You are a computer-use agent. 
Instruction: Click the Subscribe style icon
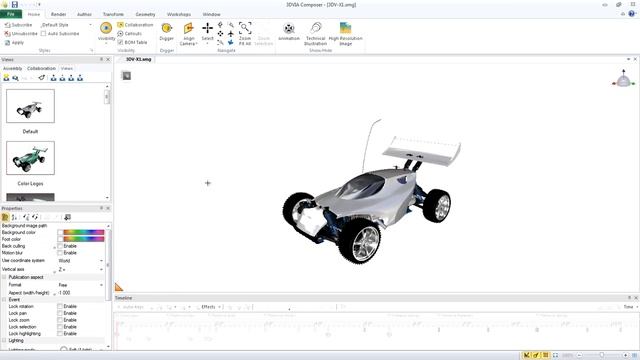tap(7, 25)
